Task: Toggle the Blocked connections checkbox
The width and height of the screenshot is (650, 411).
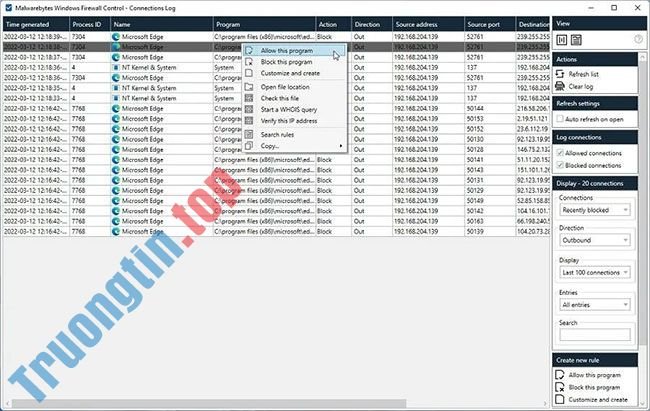Action: coord(562,165)
